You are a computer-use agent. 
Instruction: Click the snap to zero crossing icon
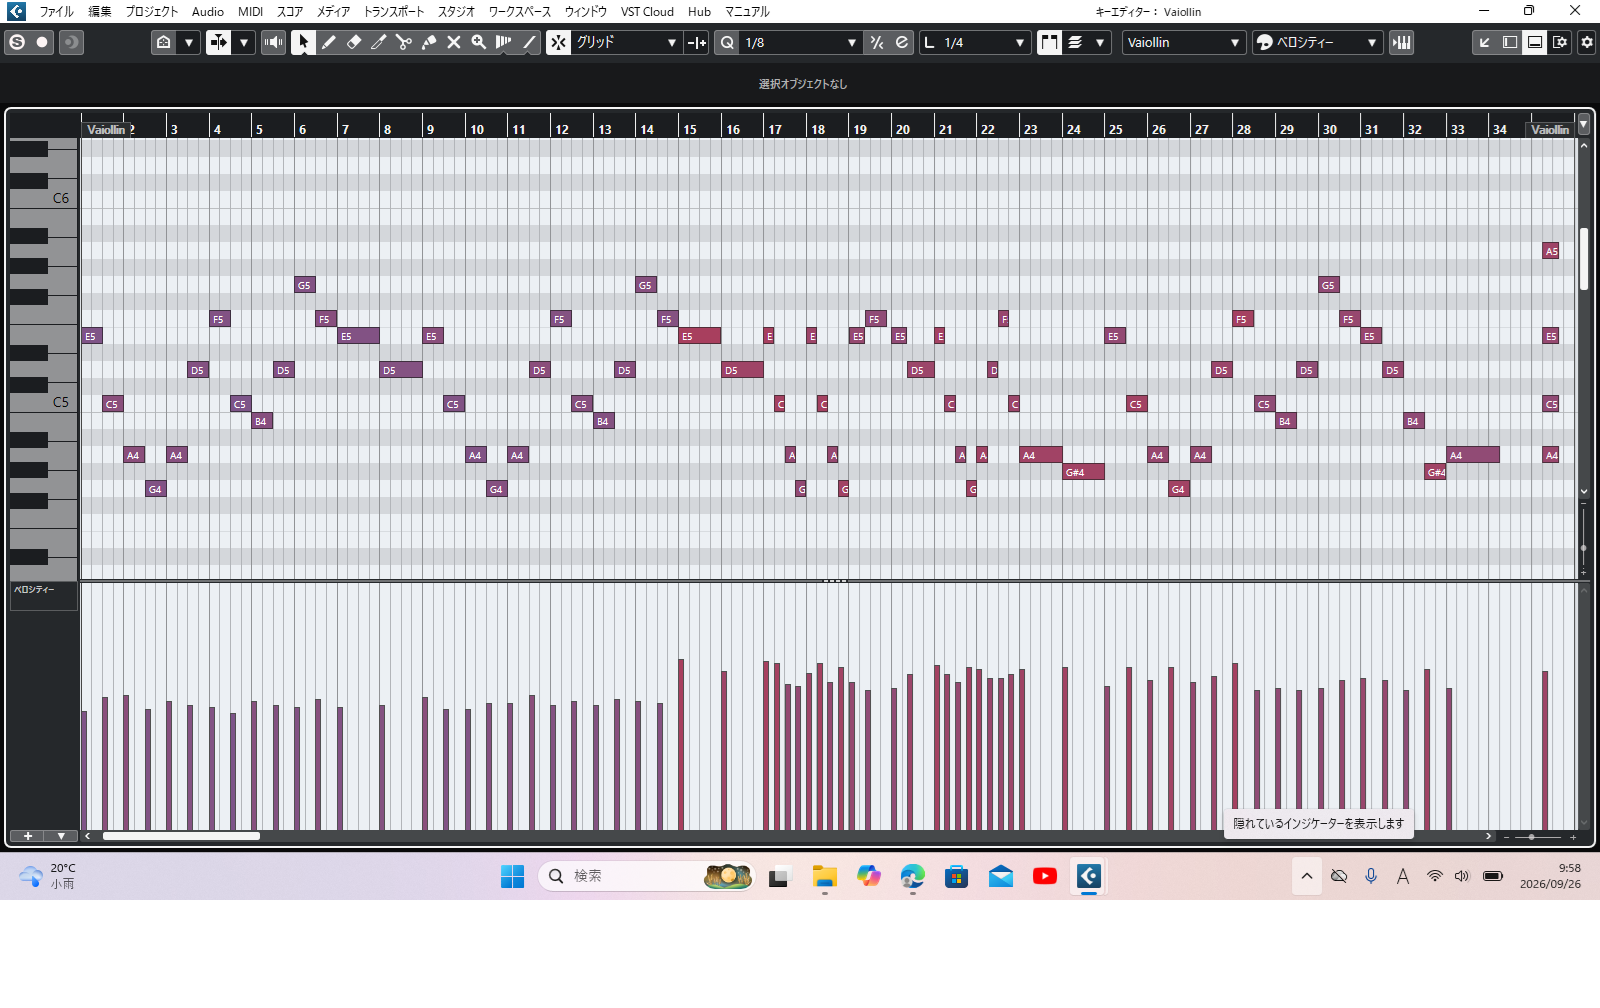[x=697, y=42]
